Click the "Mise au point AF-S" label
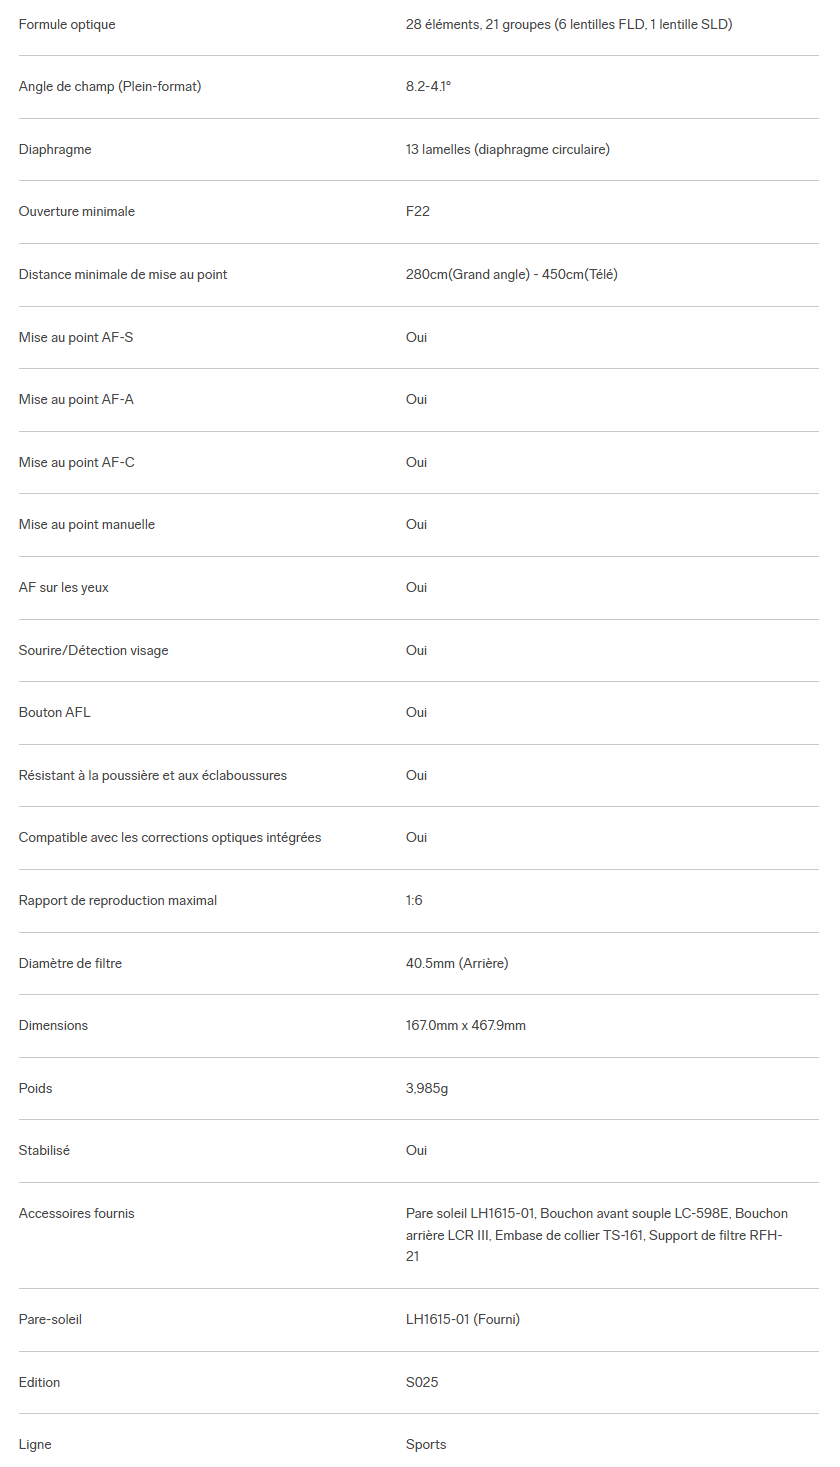Screen dimensions: 840x1467 click(76, 337)
